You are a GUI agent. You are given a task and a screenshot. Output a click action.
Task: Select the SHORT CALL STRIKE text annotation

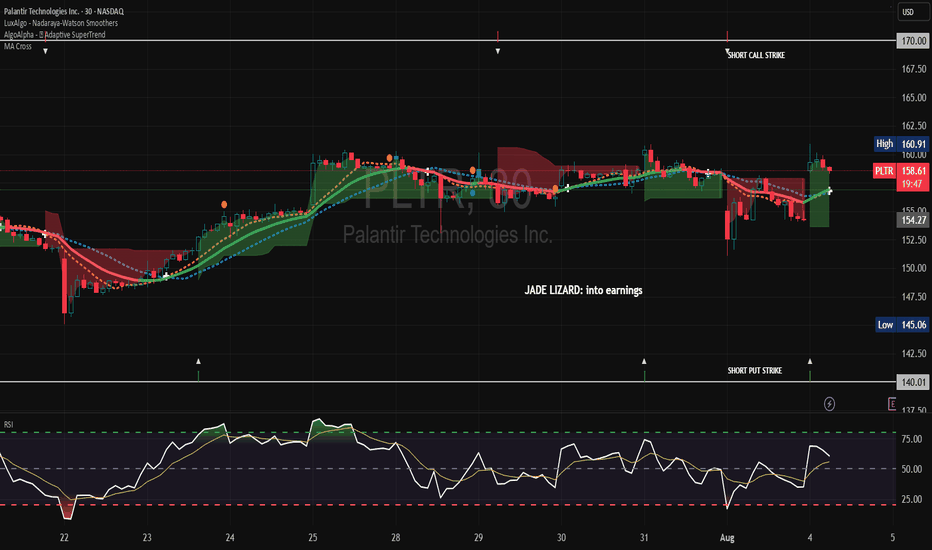[756, 55]
